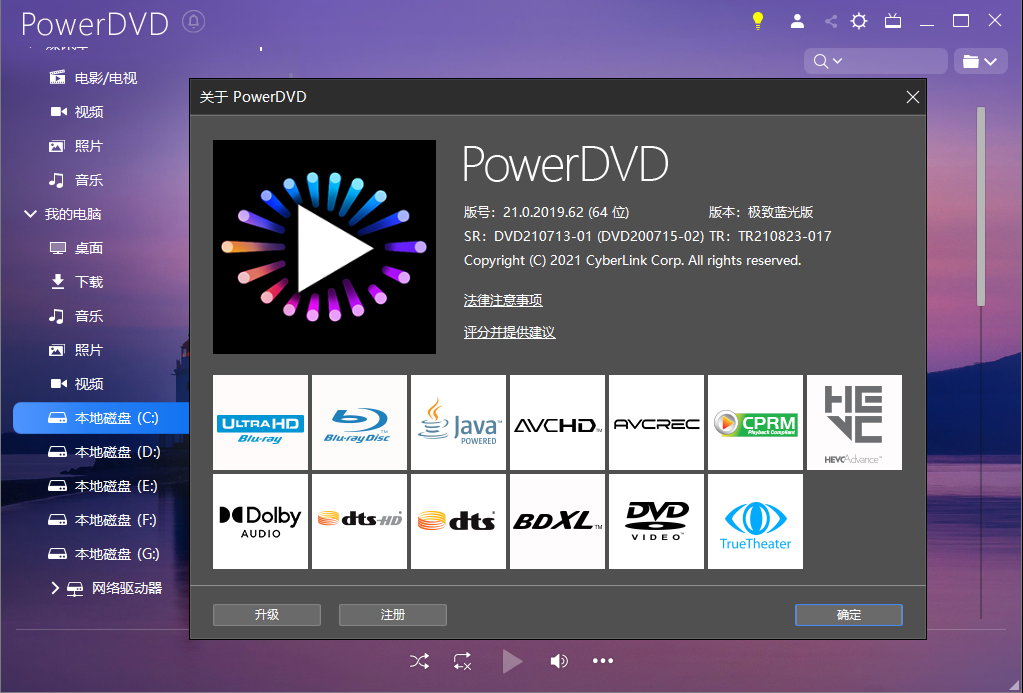Click the TrueTheater logo
Image resolution: width=1023 pixels, height=693 pixels.
pyautogui.click(x=756, y=521)
